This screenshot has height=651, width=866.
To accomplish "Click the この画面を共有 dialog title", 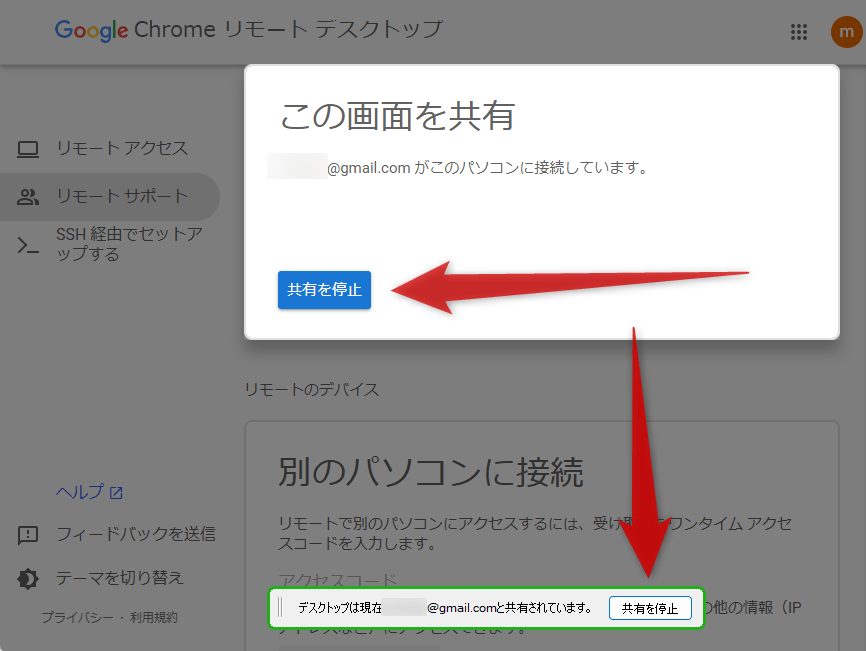I will click(397, 117).
